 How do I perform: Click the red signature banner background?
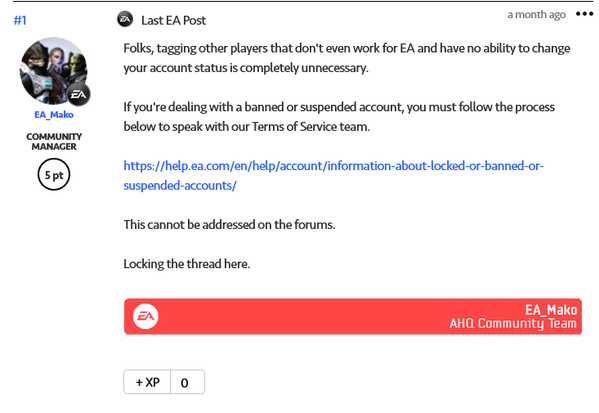pos(304,317)
